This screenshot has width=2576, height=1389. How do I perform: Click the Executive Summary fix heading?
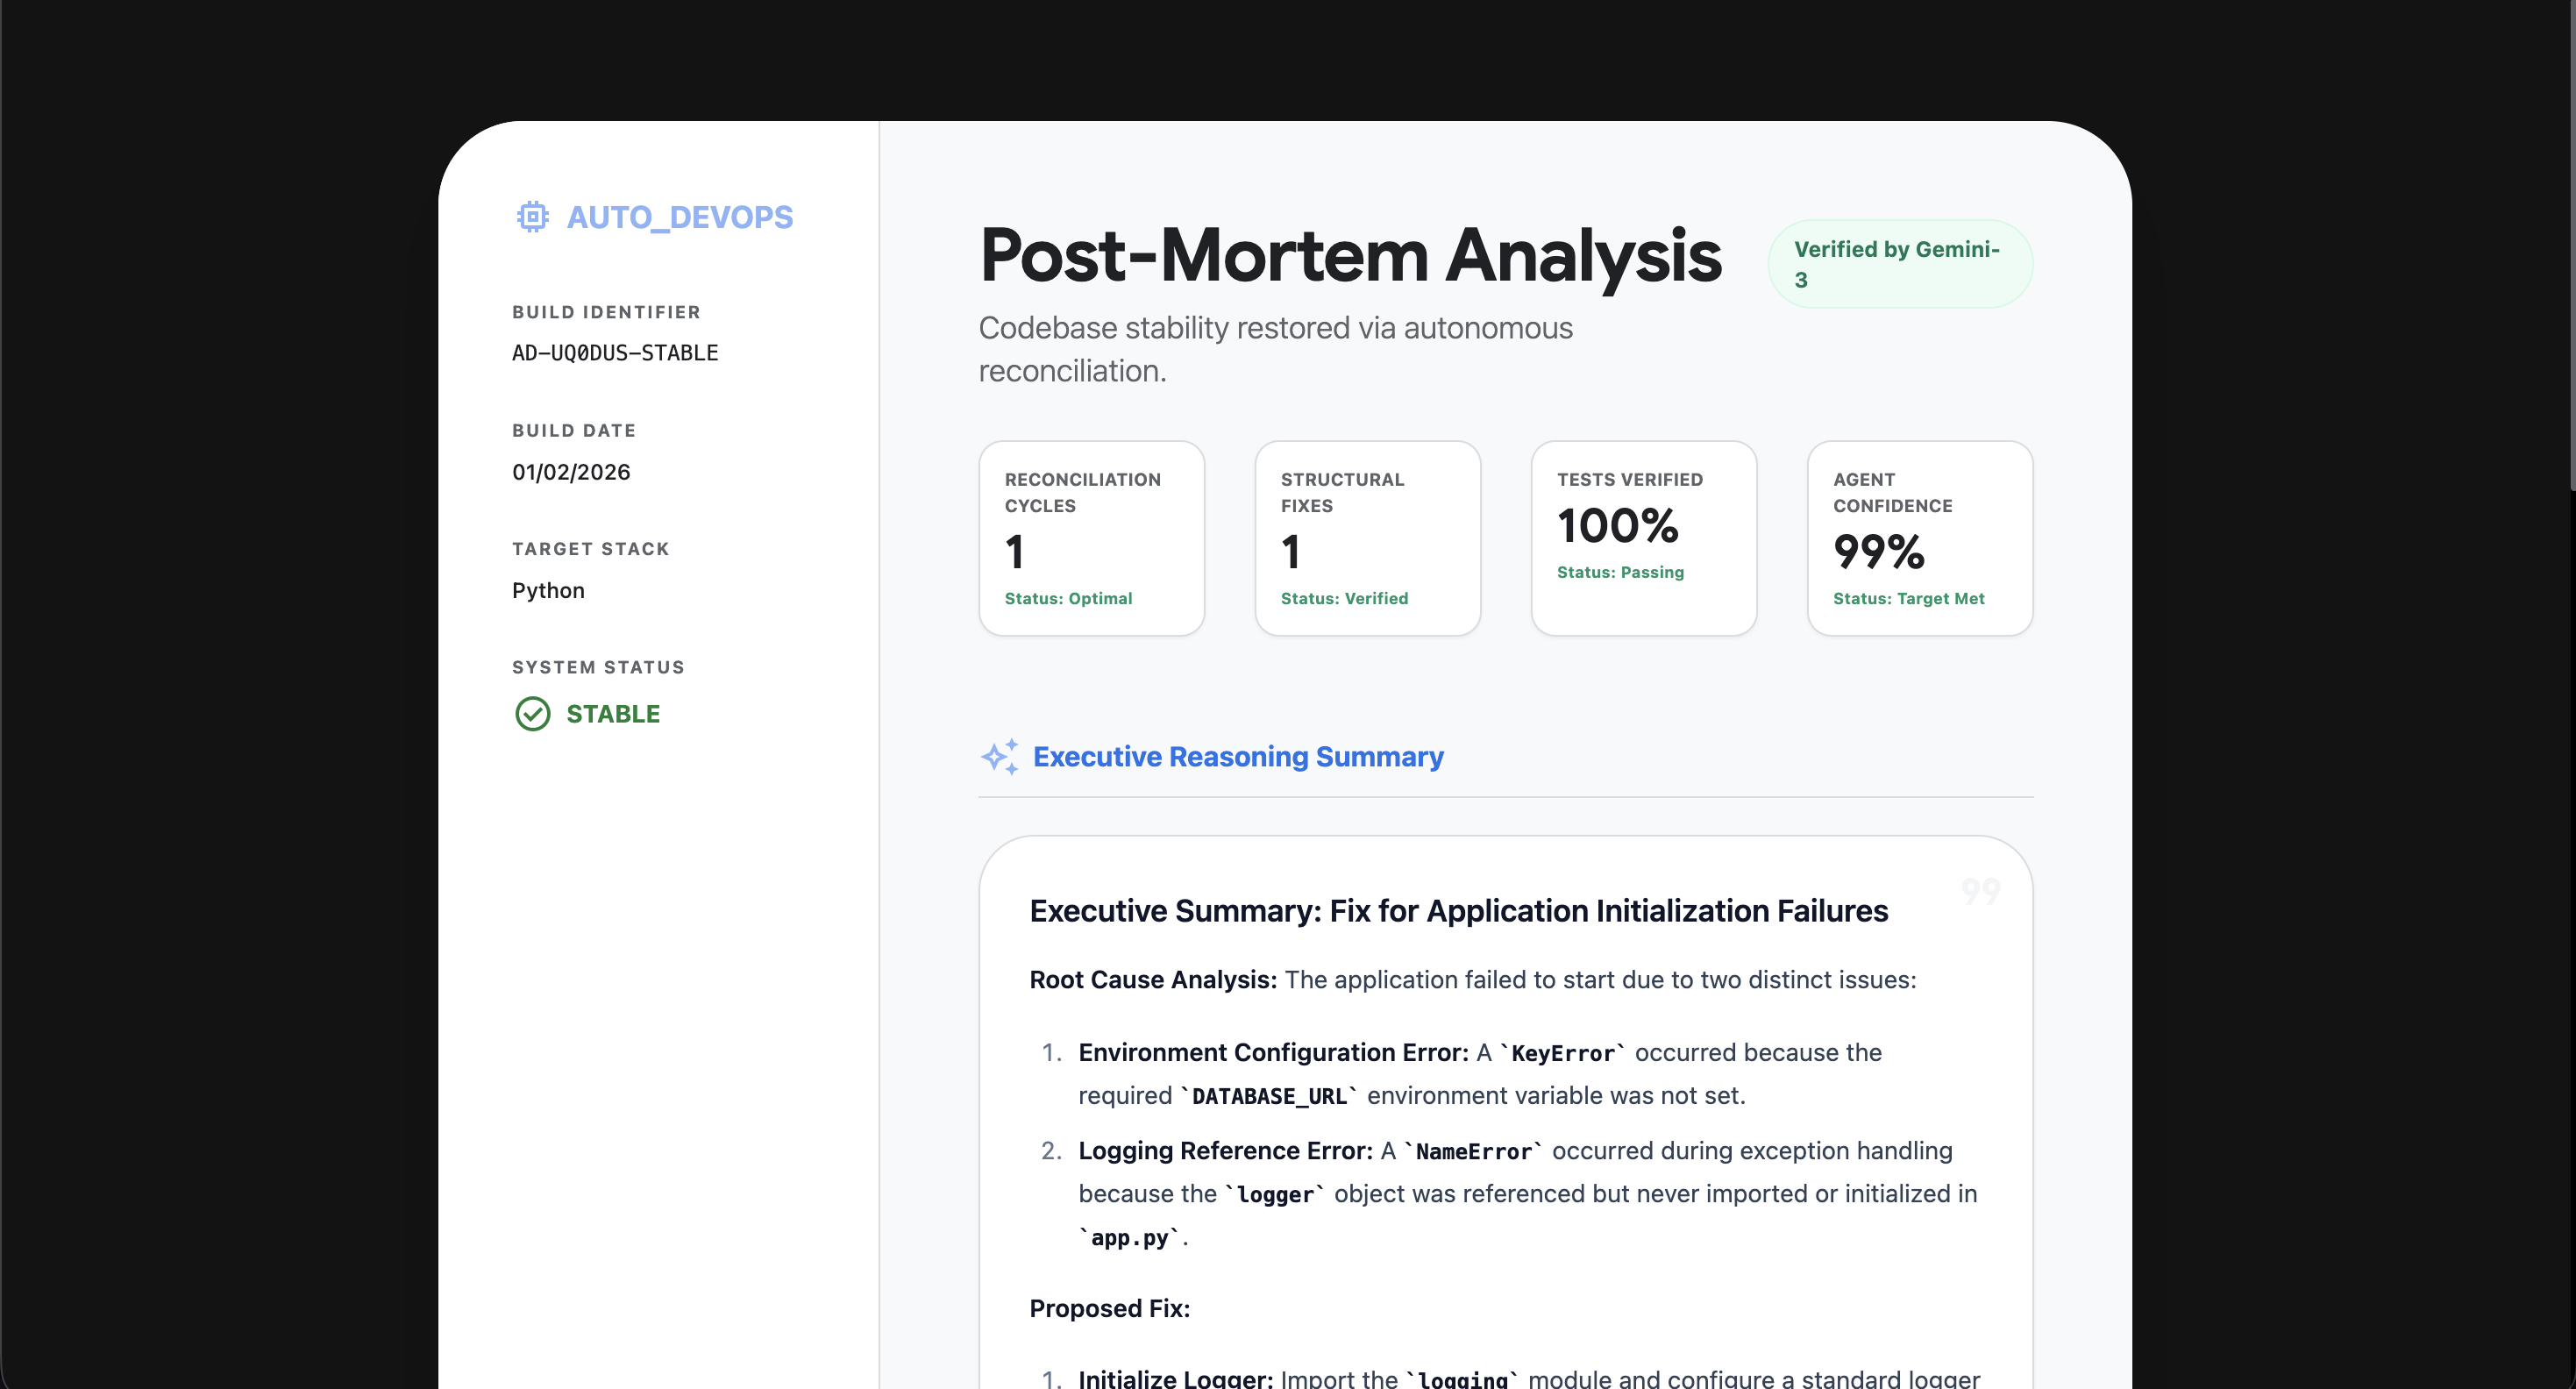point(1458,911)
